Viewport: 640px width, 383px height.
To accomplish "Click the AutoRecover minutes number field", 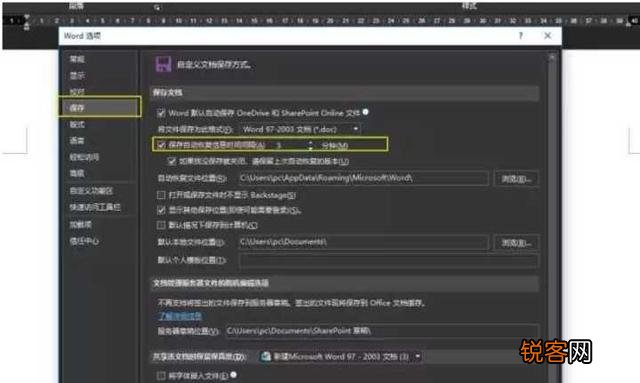I will pyautogui.click(x=290, y=145).
